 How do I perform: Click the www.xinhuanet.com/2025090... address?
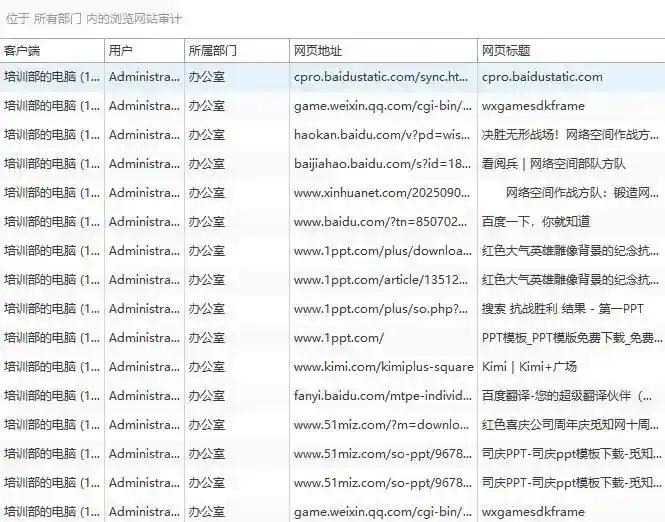click(x=382, y=193)
